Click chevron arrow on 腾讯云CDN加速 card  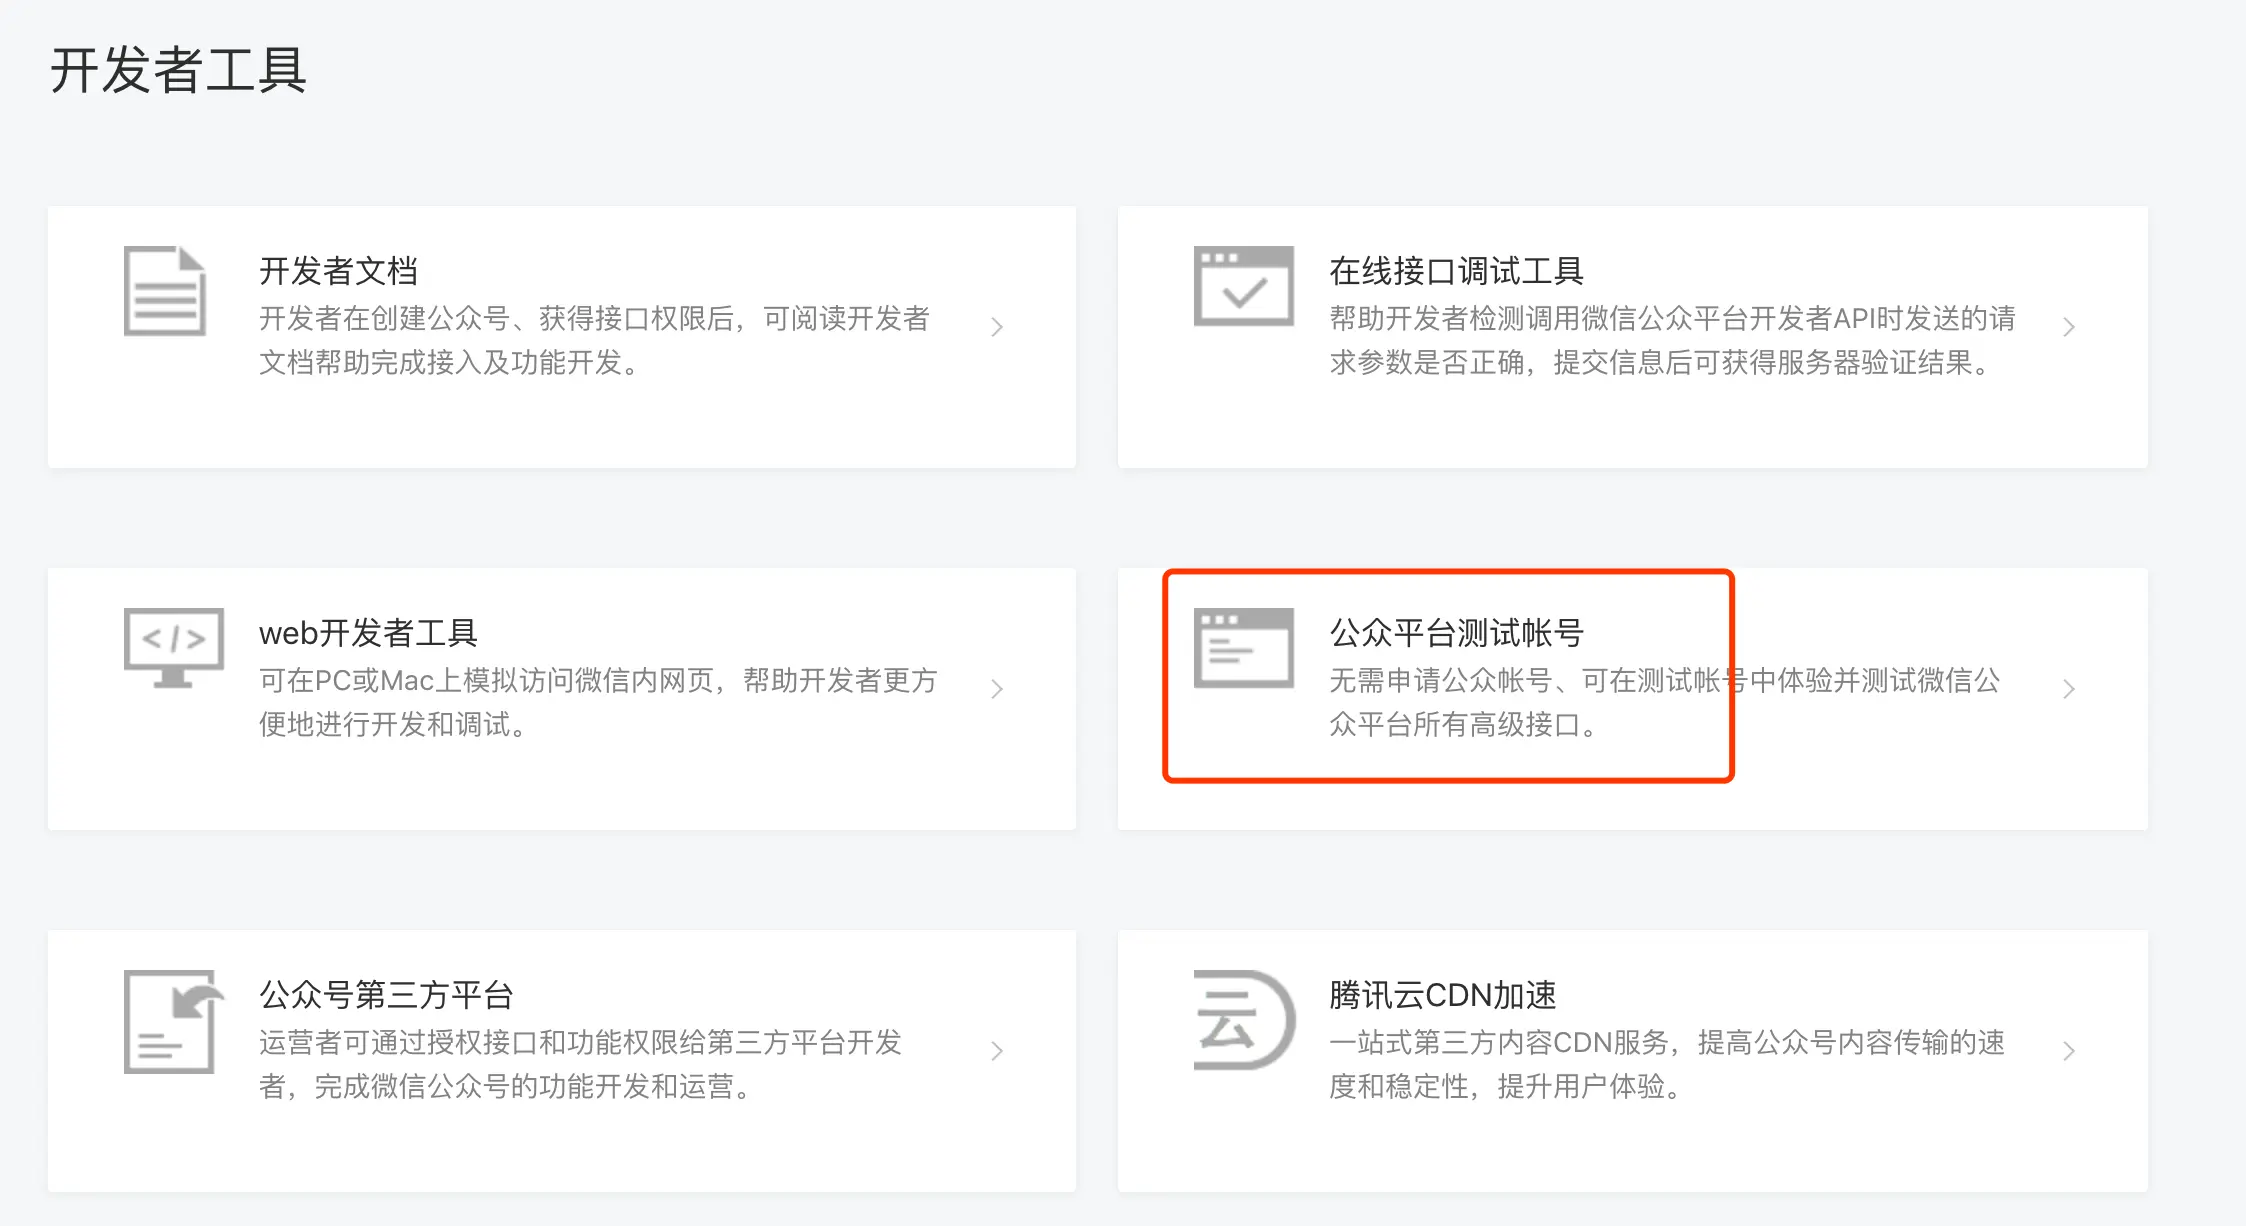2068,1051
